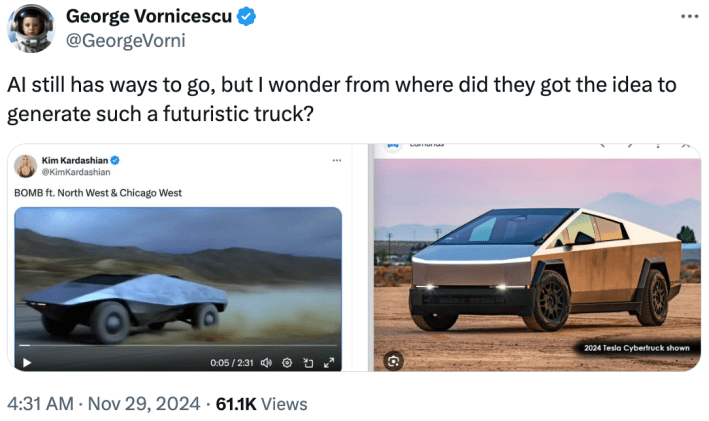The height and width of the screenshot is (421, 709).
Task: Open options on Kim Kardashian's embedded tweet
Action: click(x=336, y=160)
